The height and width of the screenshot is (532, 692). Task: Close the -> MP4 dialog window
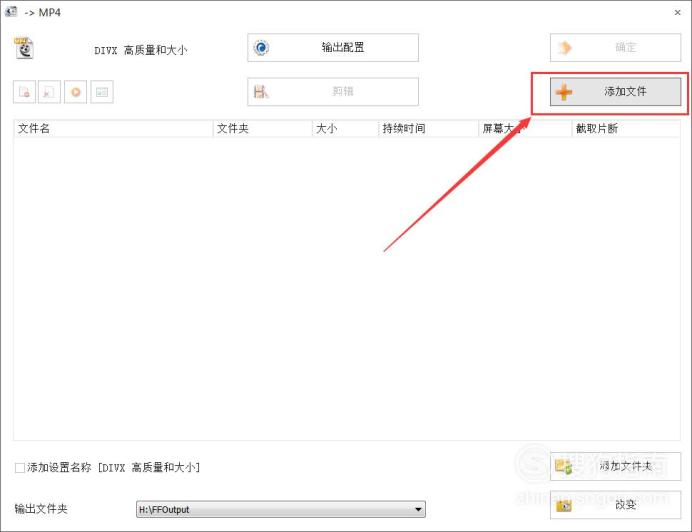(x=677, y=13)
